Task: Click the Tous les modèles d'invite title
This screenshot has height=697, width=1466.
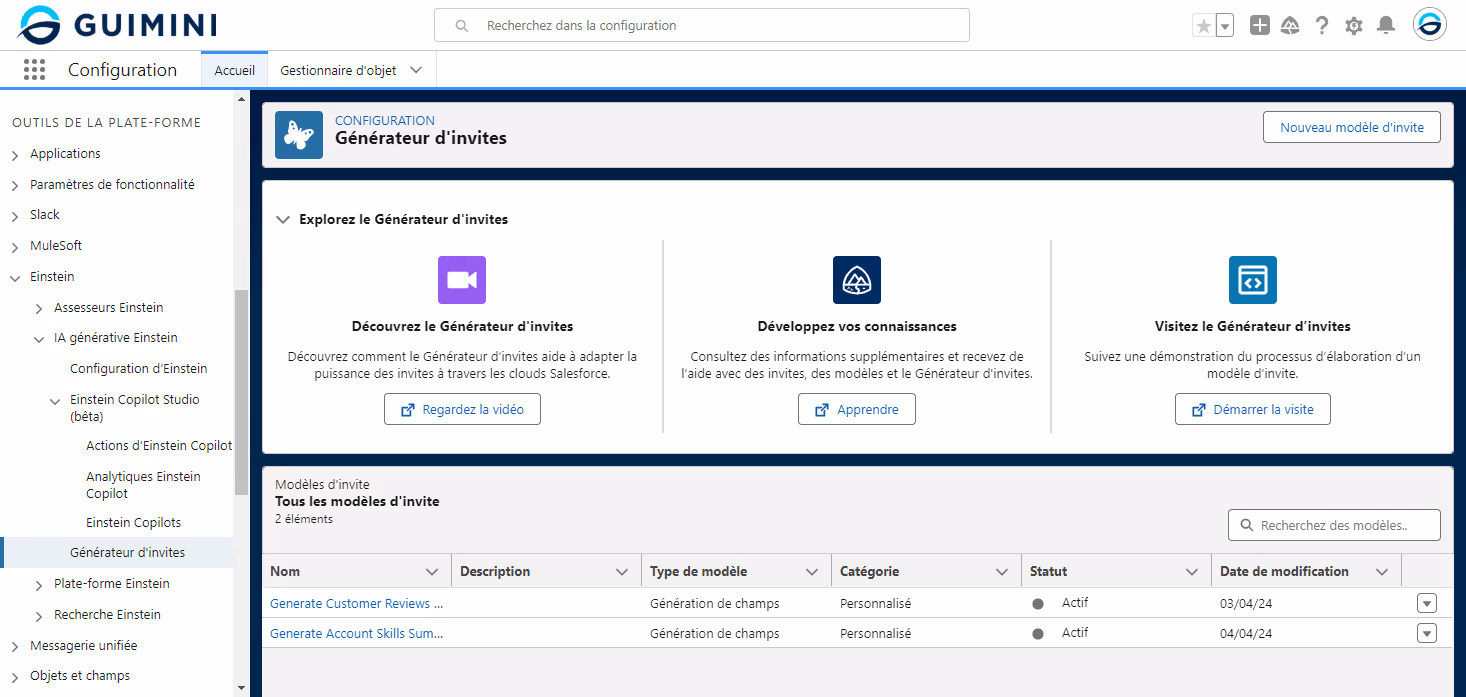Action: [x=357, y=501]
